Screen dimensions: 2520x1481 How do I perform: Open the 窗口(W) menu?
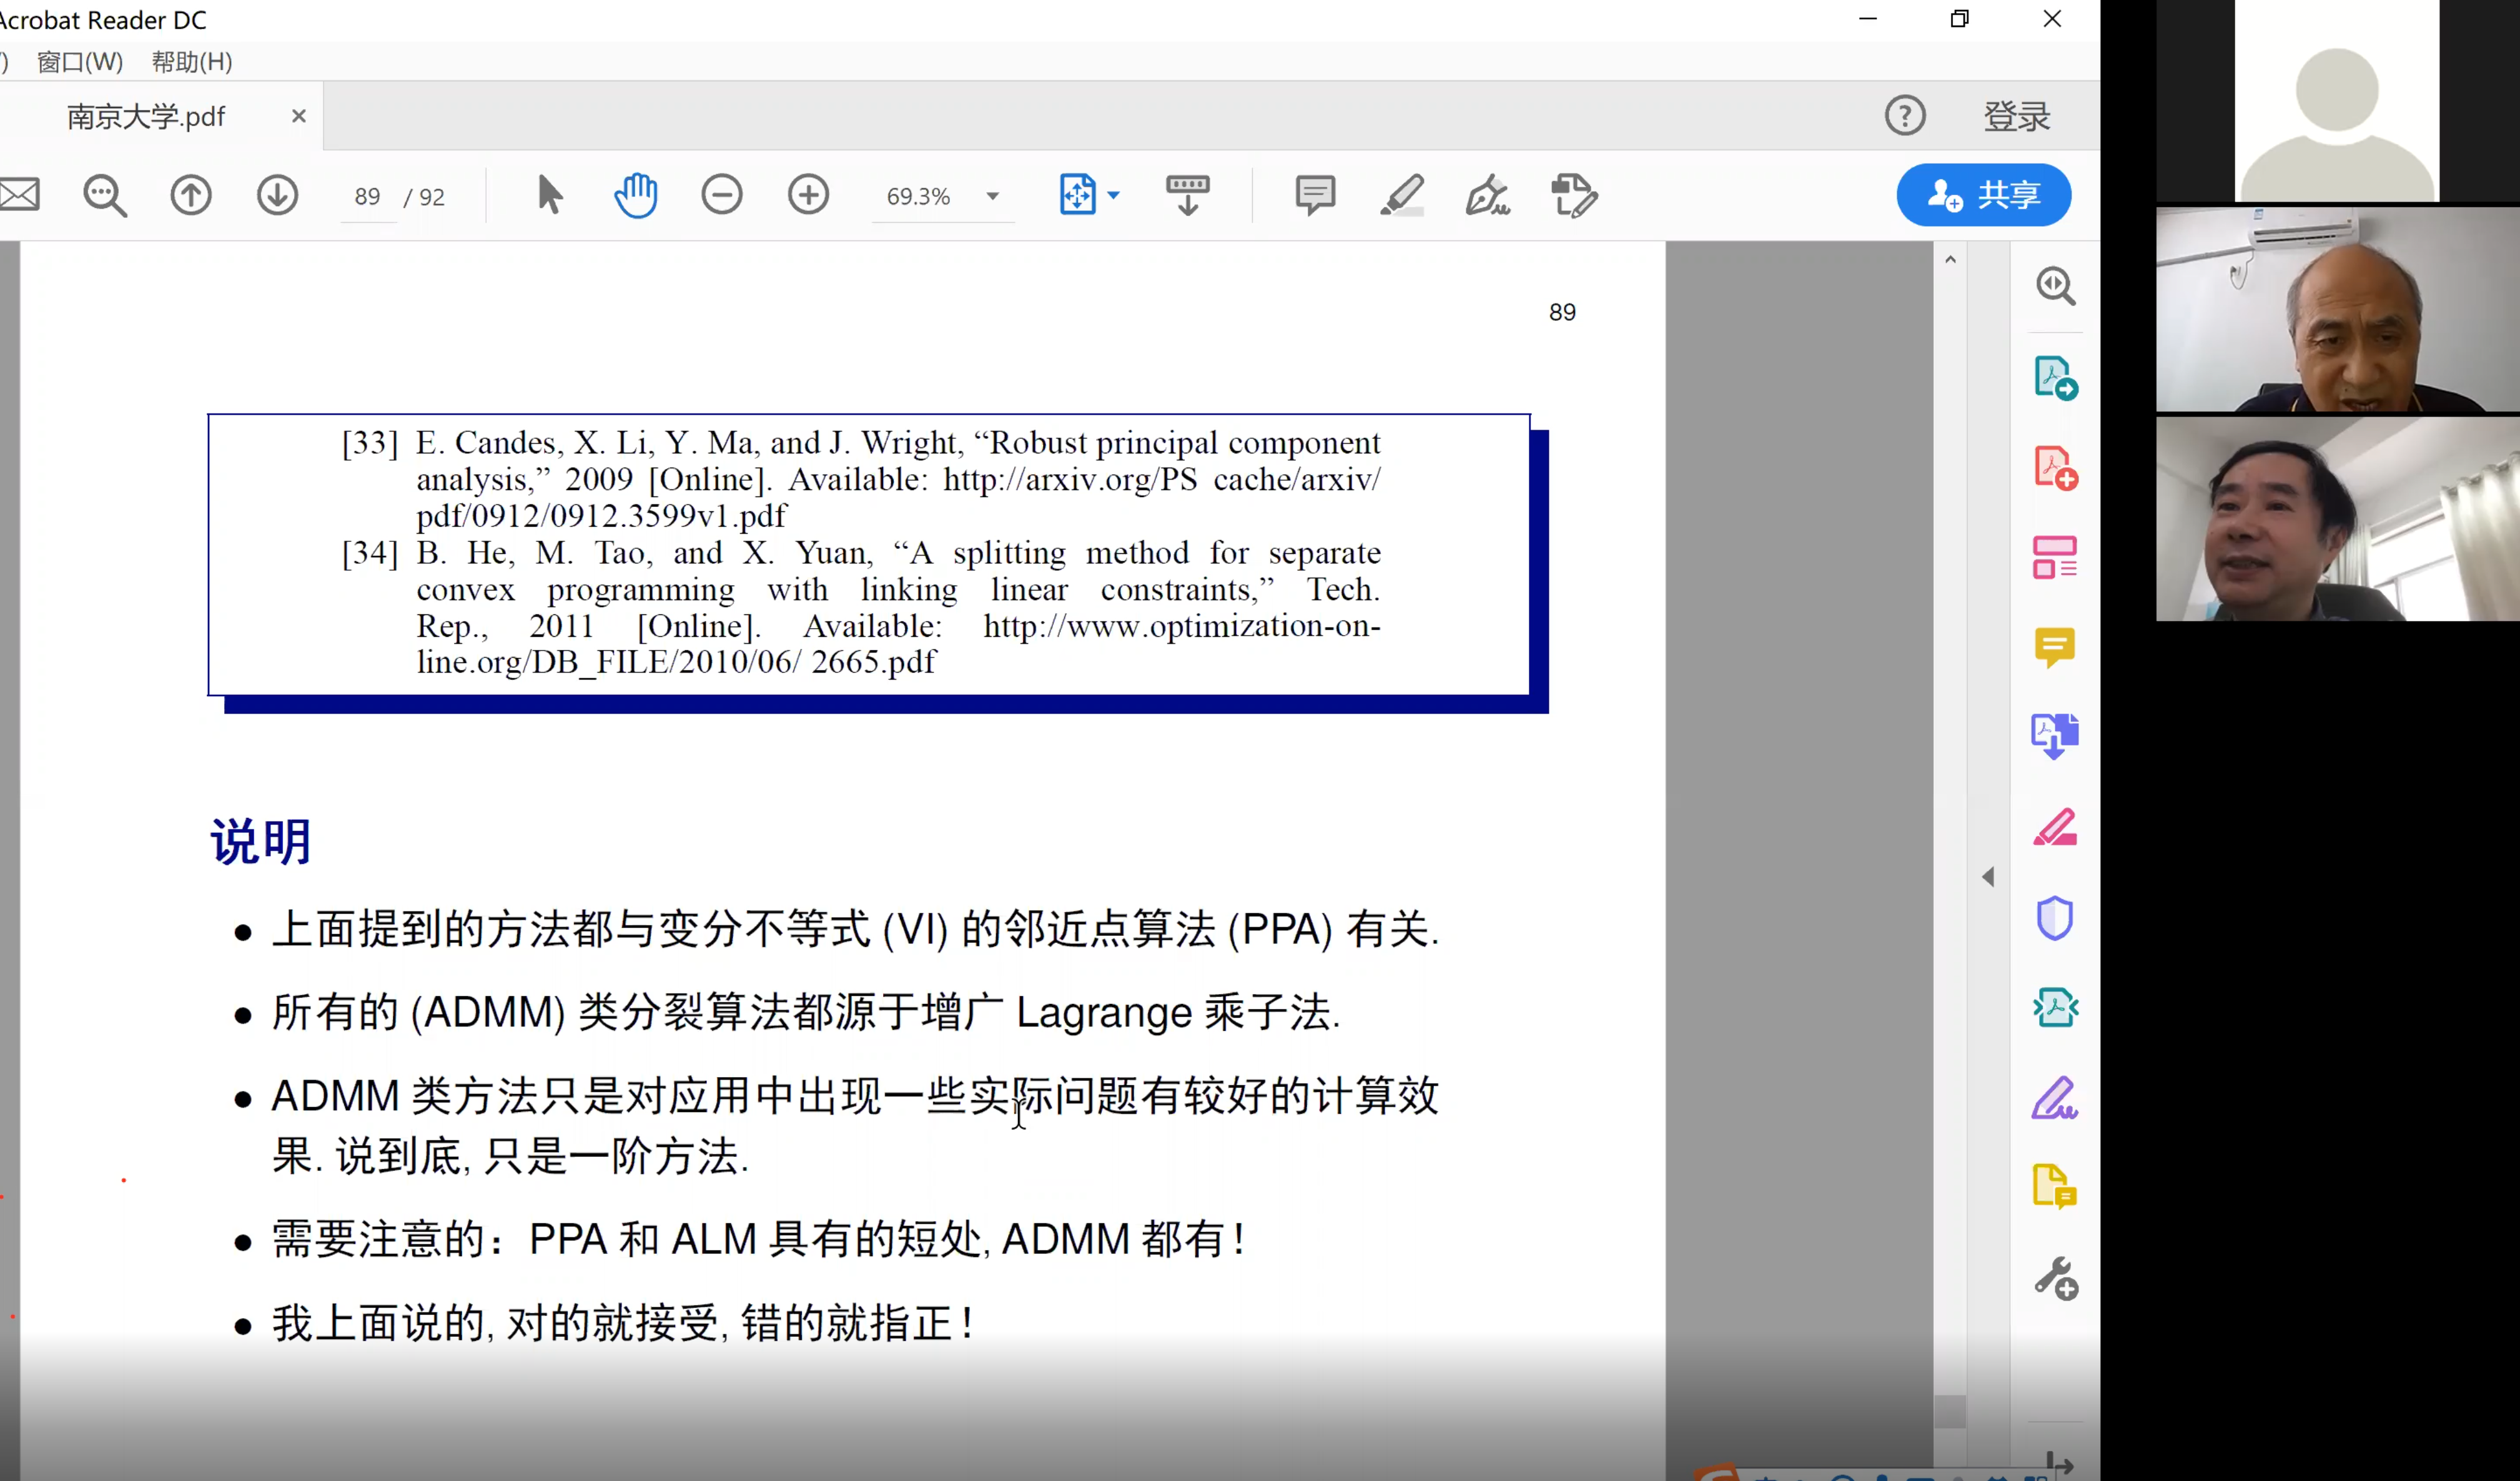point(80,62)
